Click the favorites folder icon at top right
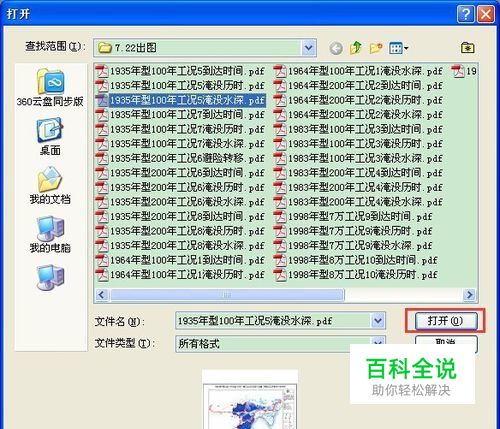The width and height of the screenshot is (500, 429). pos(468,48)
